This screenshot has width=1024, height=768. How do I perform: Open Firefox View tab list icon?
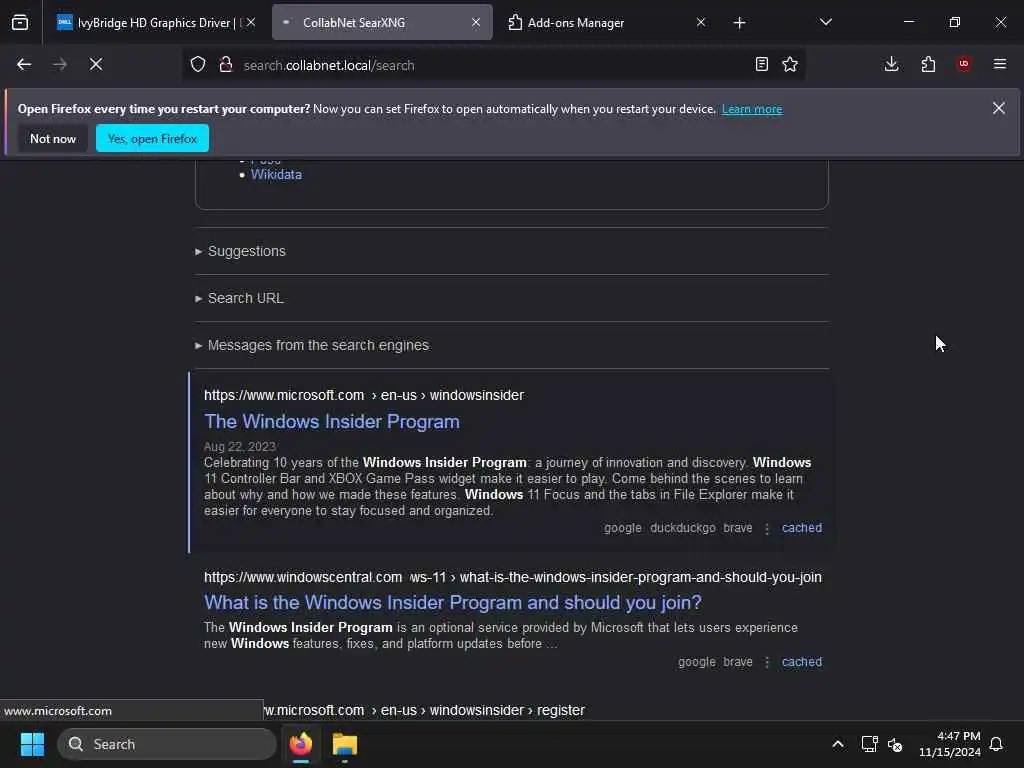click(x=20, y=22)
